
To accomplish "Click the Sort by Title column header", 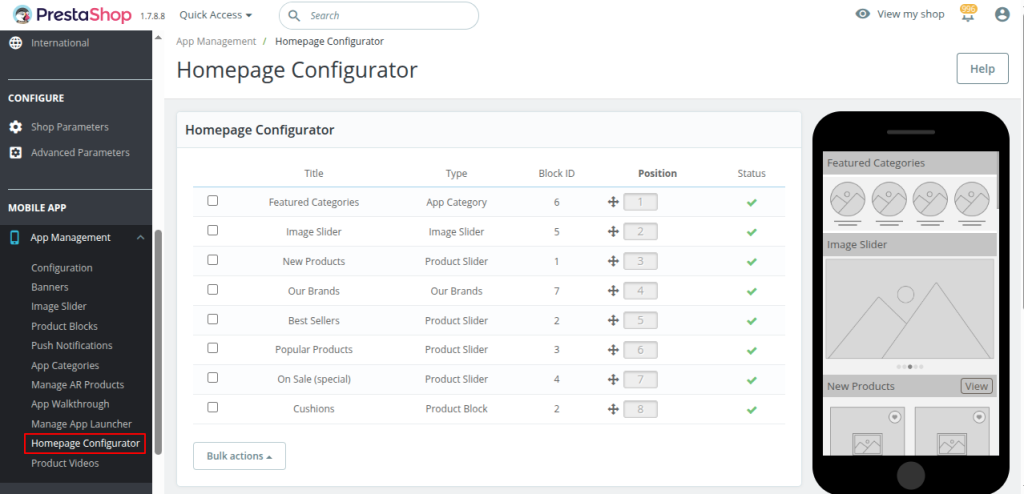I will pyautogui.click(x=313, y=173).
